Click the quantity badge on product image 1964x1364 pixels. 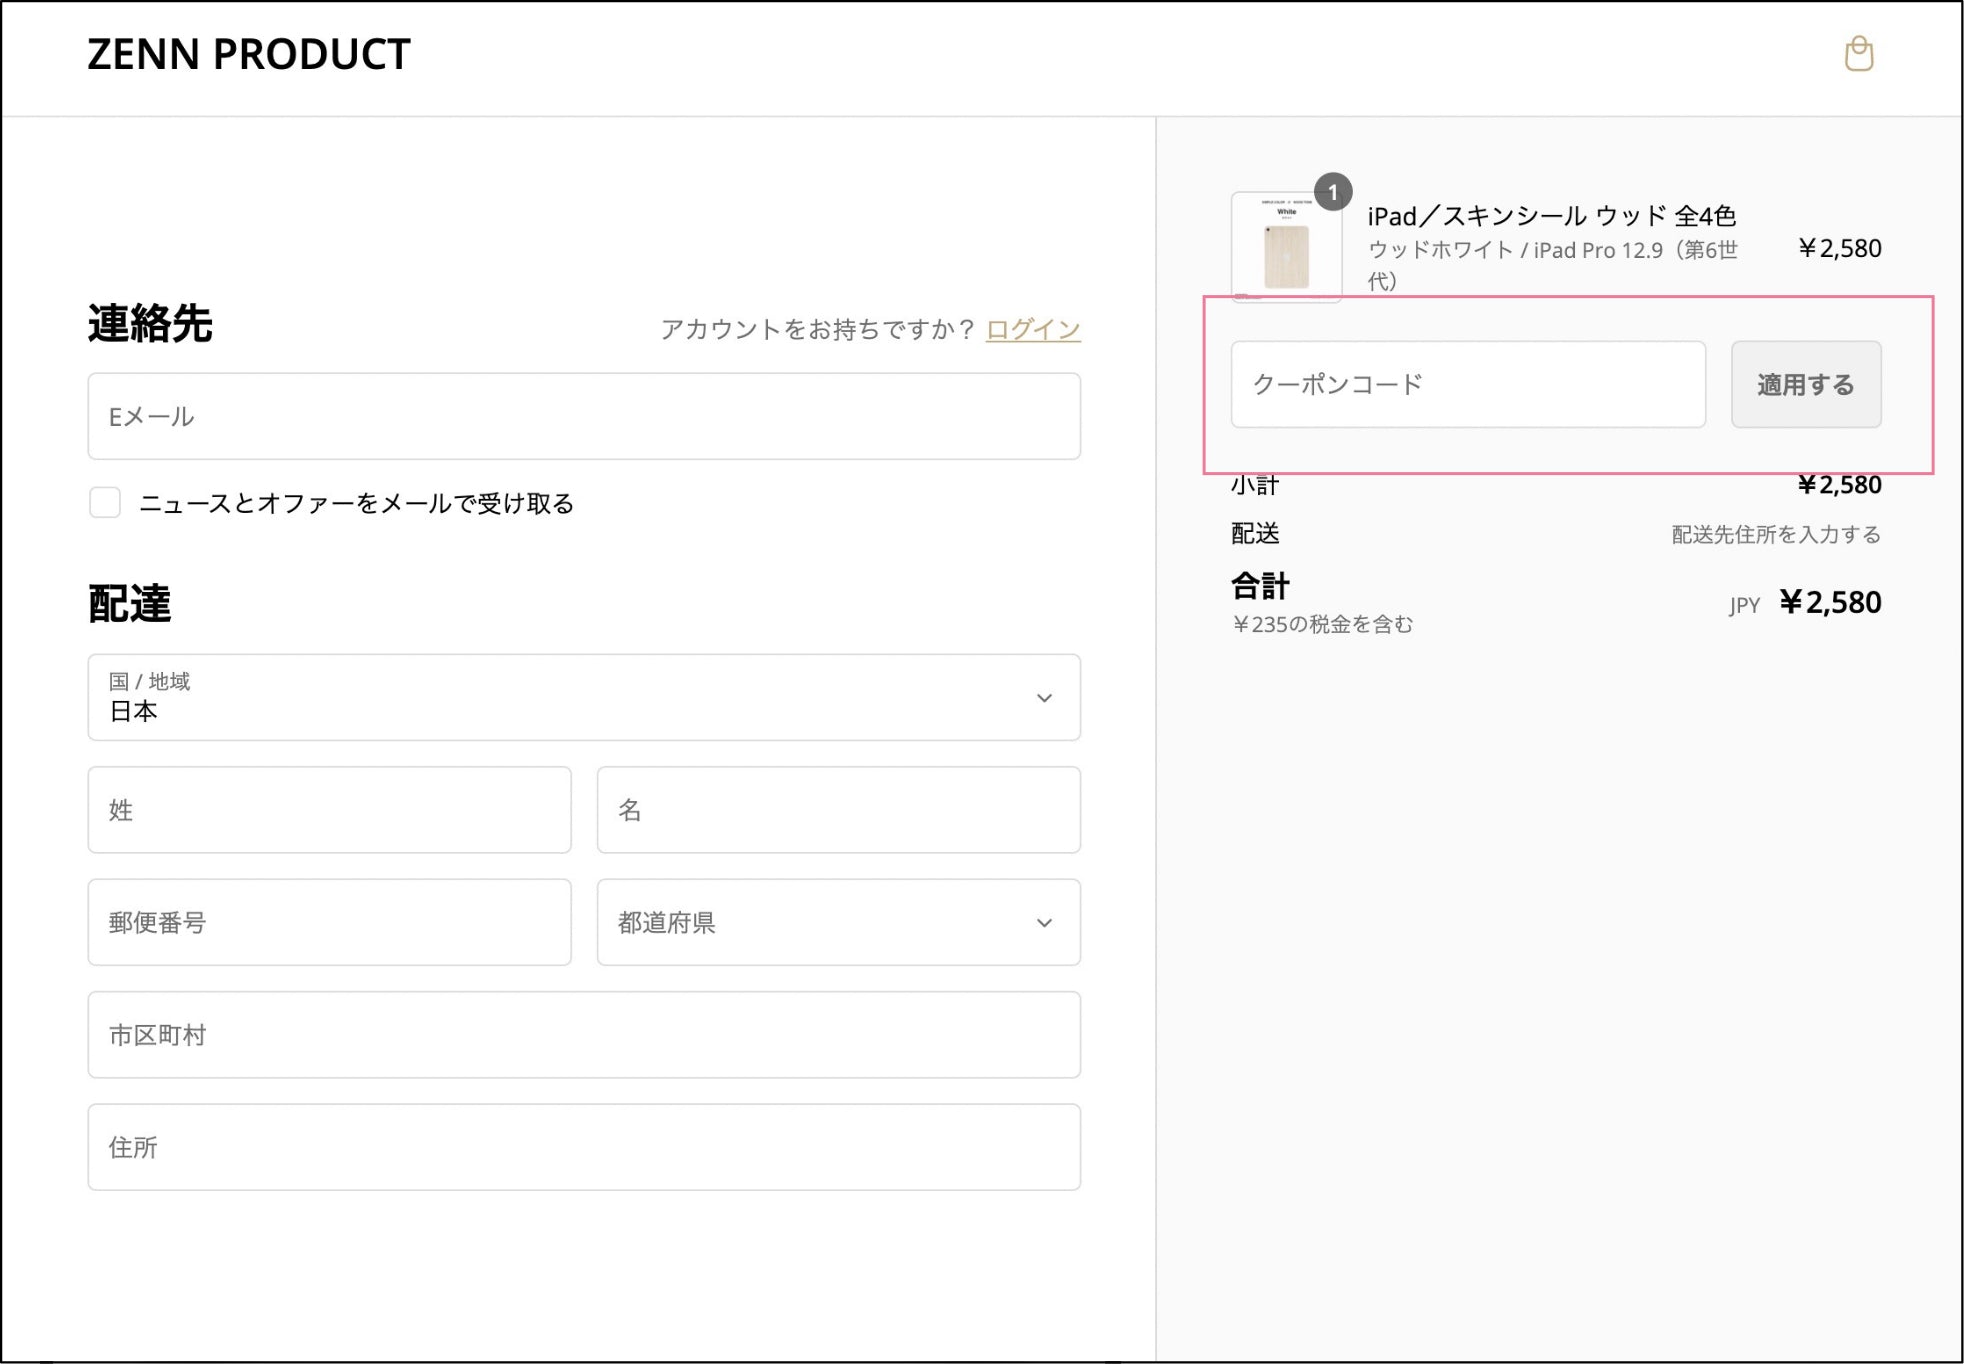tap(1332, 192)
